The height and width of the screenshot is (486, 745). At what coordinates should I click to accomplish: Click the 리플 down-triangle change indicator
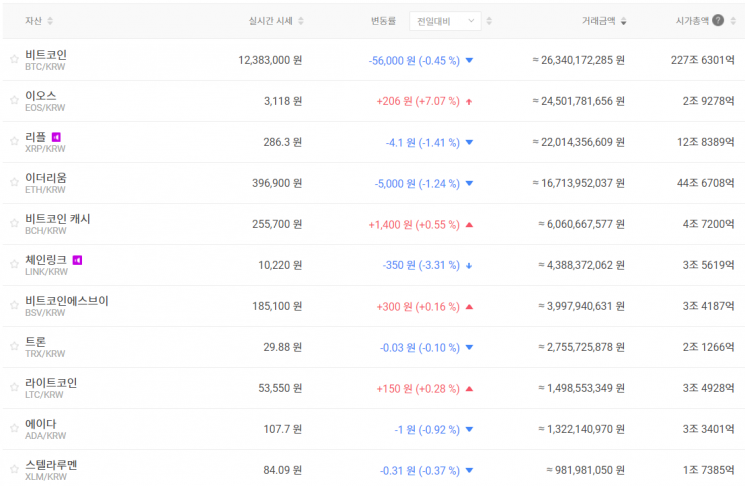point(469,143)
